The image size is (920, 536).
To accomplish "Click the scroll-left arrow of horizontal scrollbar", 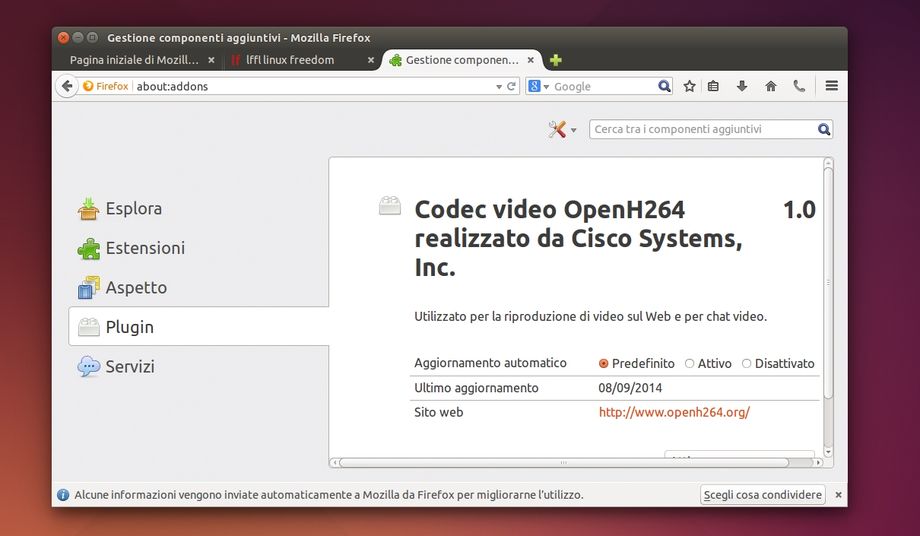I will [334, 463].
